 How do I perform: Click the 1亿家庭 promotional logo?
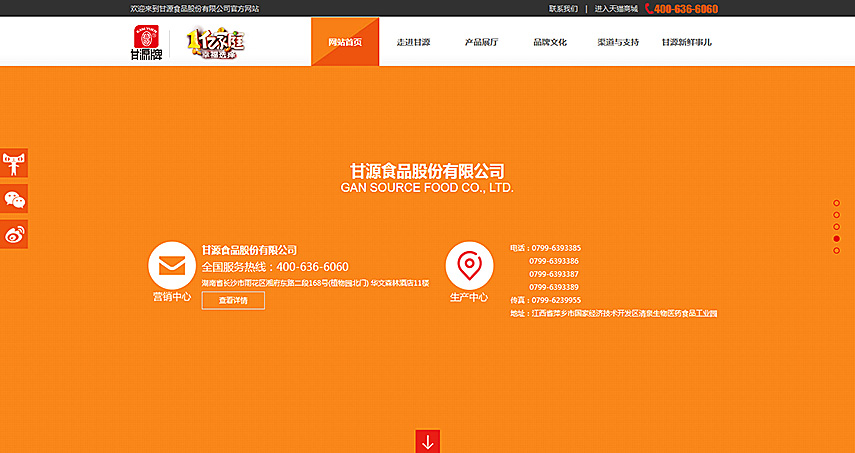[216, 43]
